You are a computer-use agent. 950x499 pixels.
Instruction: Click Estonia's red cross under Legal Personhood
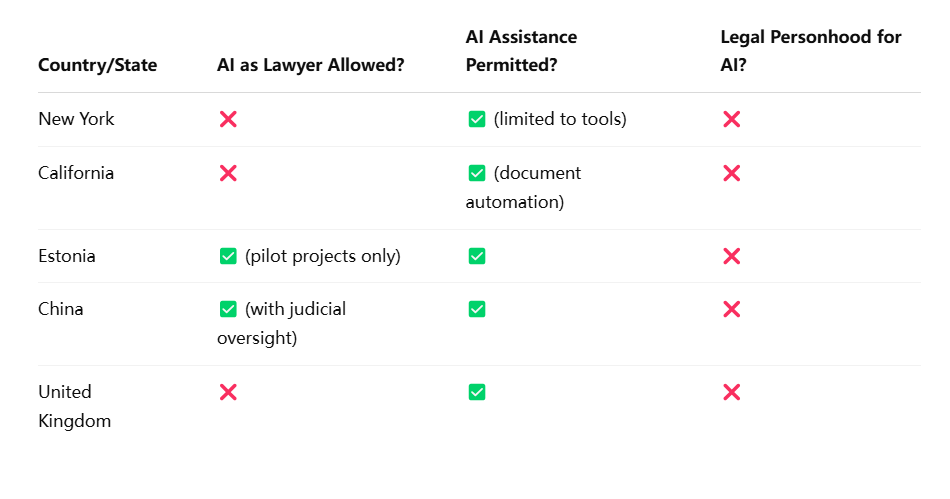[731, 256]
